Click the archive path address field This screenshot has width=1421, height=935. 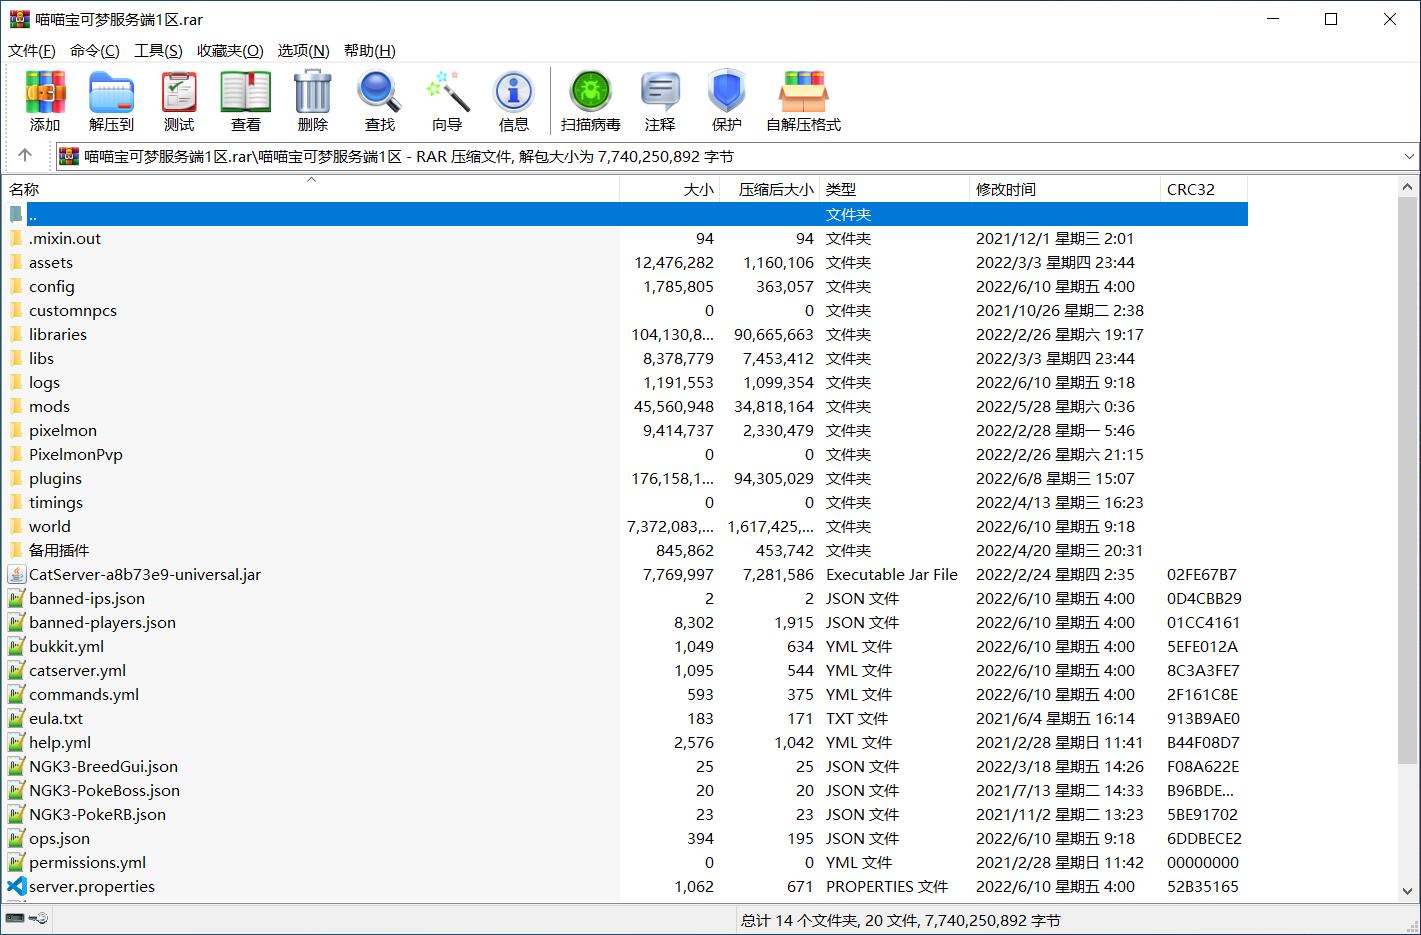coord(737,156)
